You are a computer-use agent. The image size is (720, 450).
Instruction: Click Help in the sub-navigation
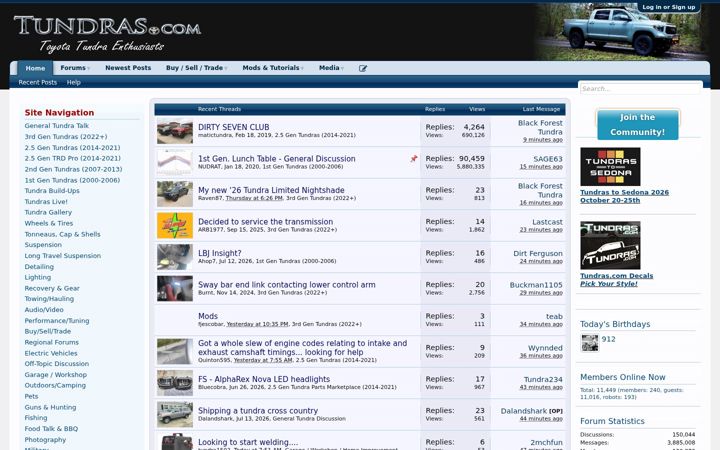(73, 82)
